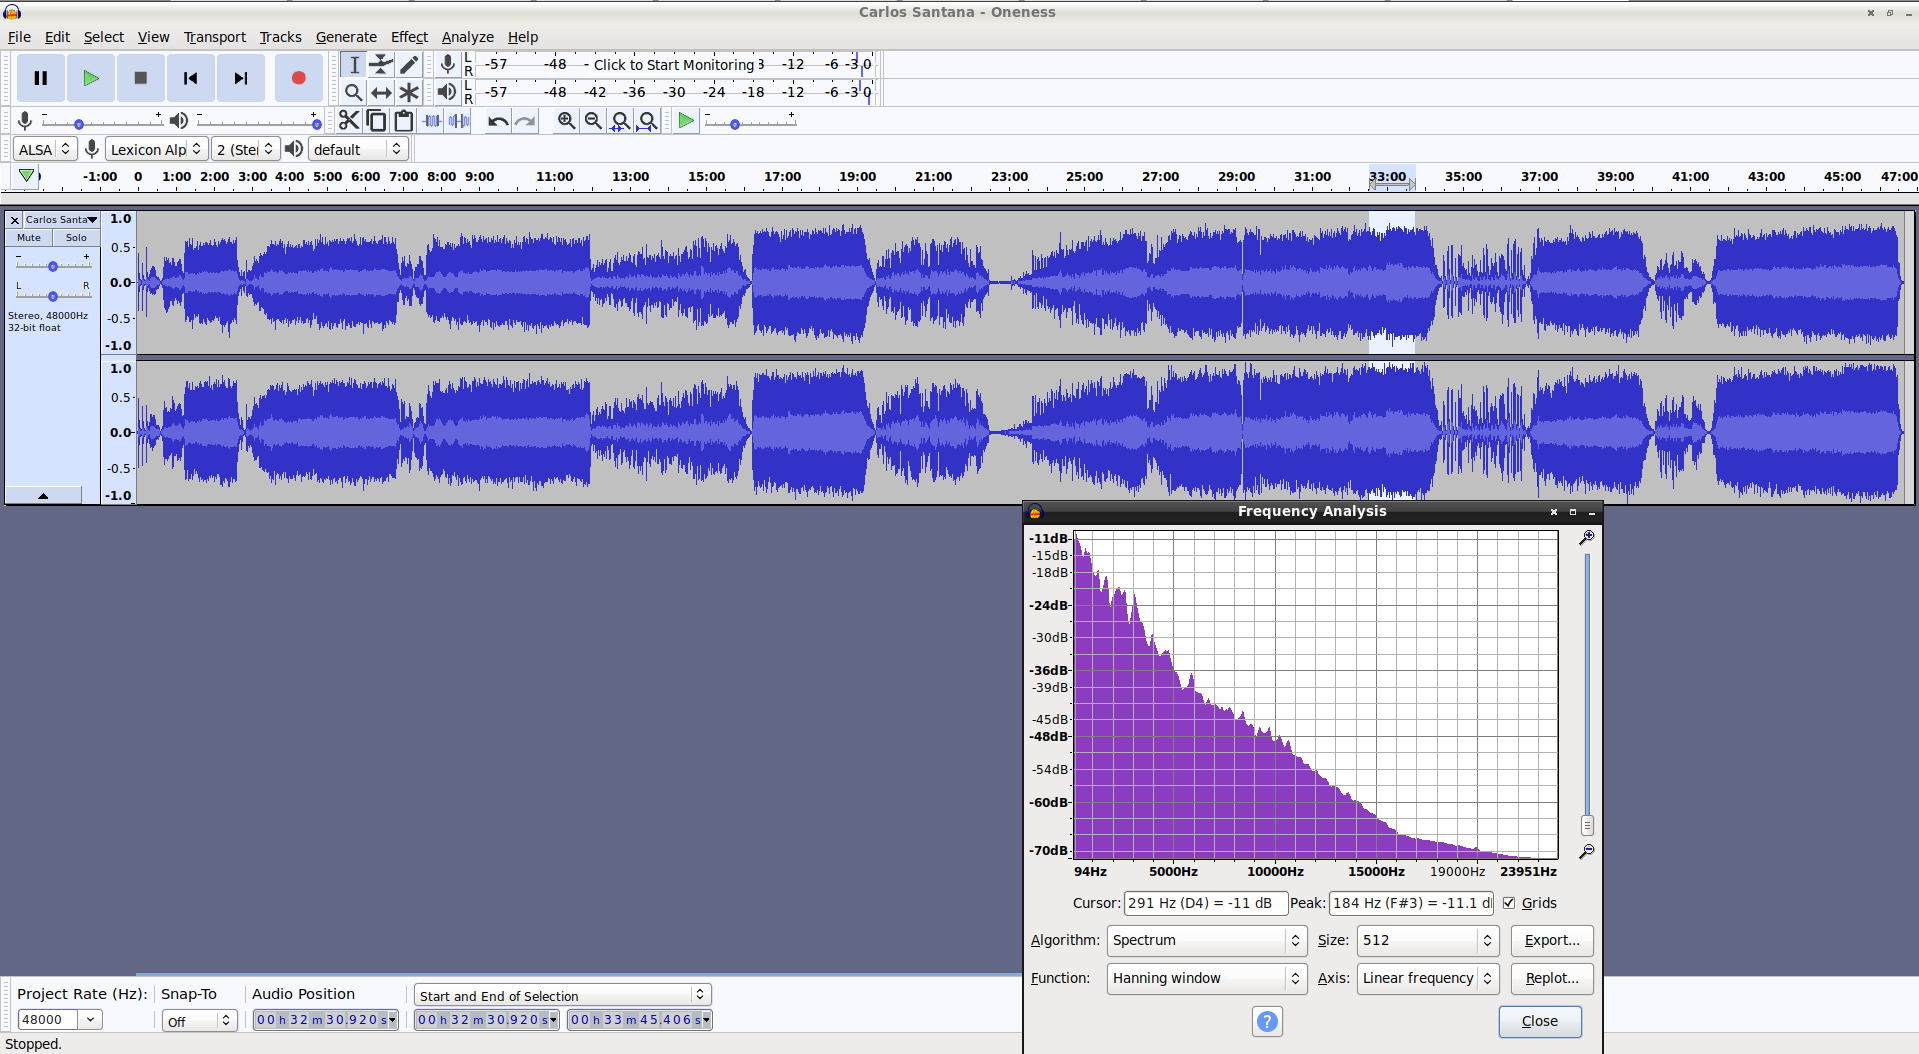
Task: Zoom out on the waveform
Action: 594,121
